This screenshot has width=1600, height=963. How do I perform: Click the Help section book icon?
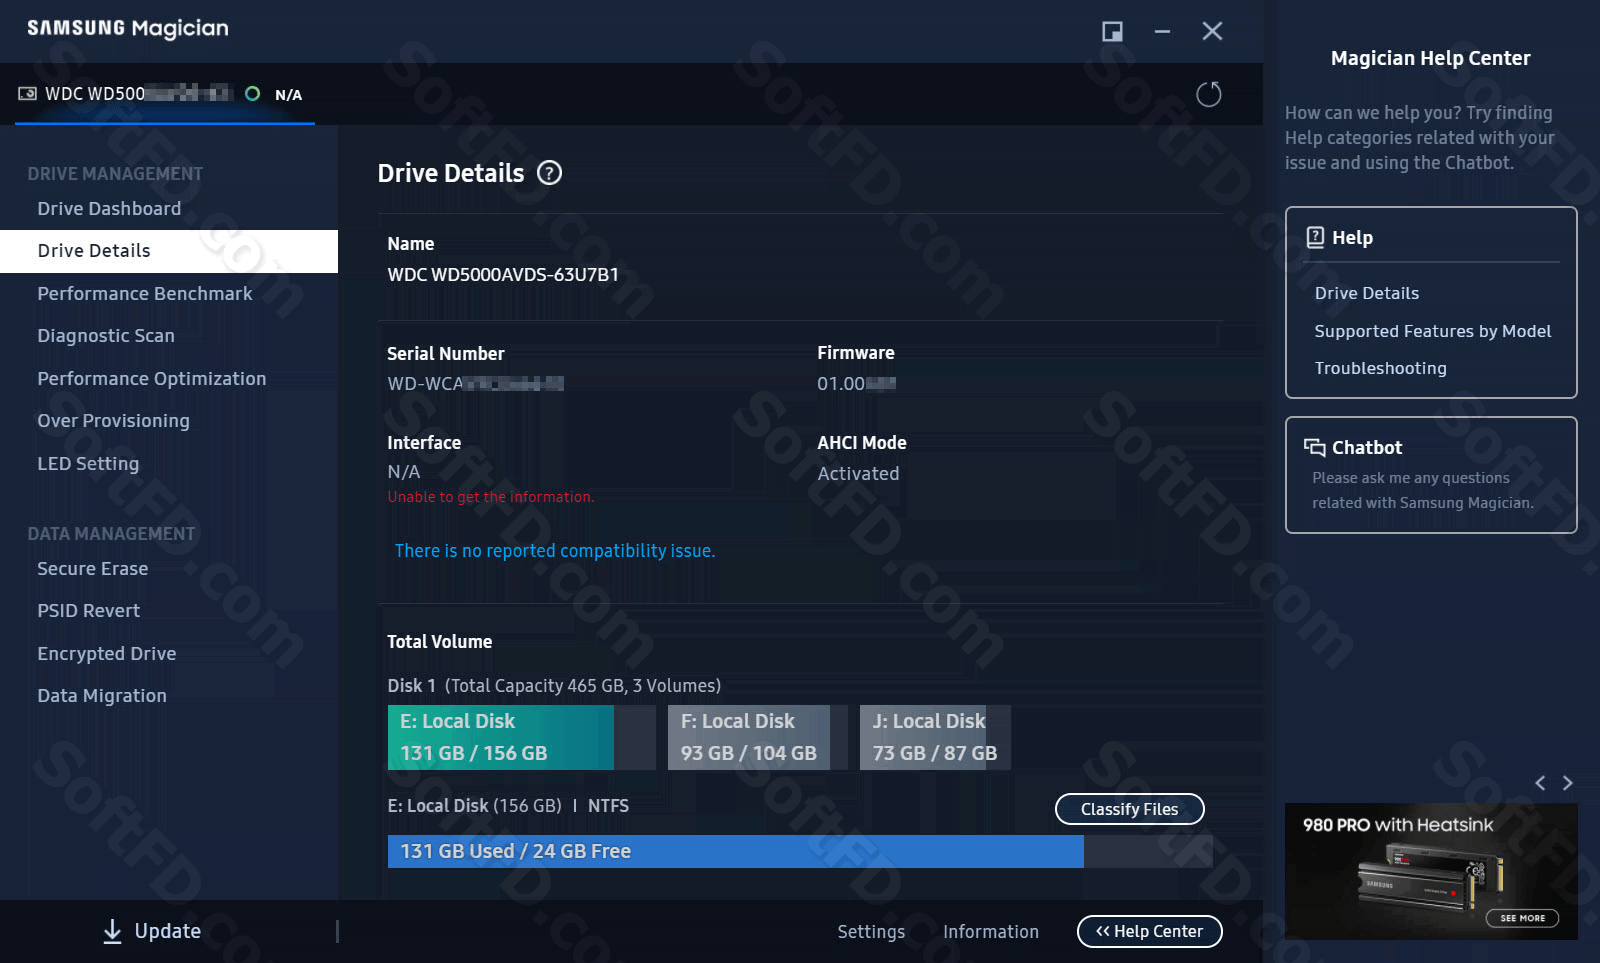click(1315, 237)
